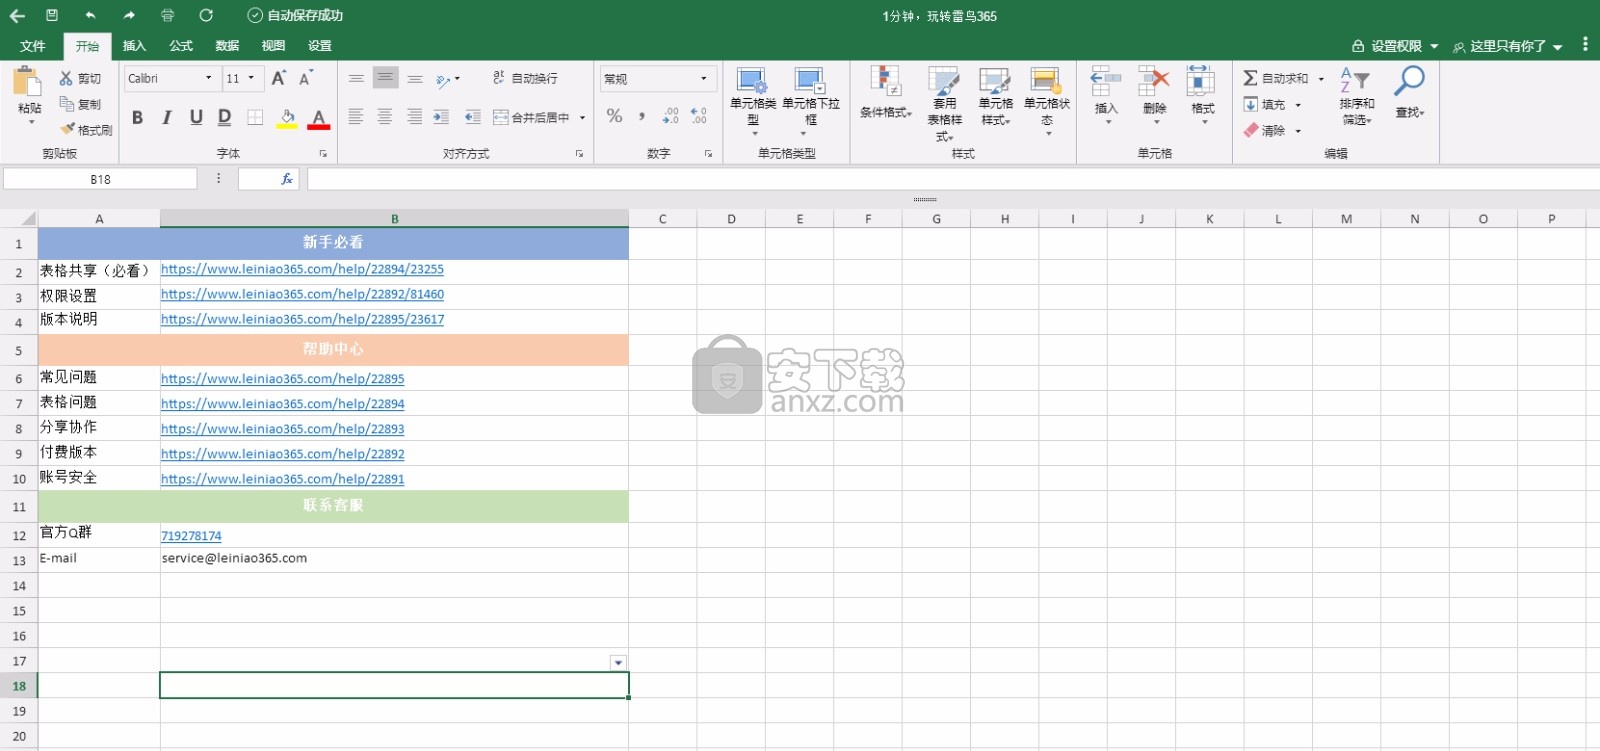Image resolution: width=1600 pixels, height=751 pixels.
Task: Open the 常见问题 link help/22895
Action: [283, 379]
